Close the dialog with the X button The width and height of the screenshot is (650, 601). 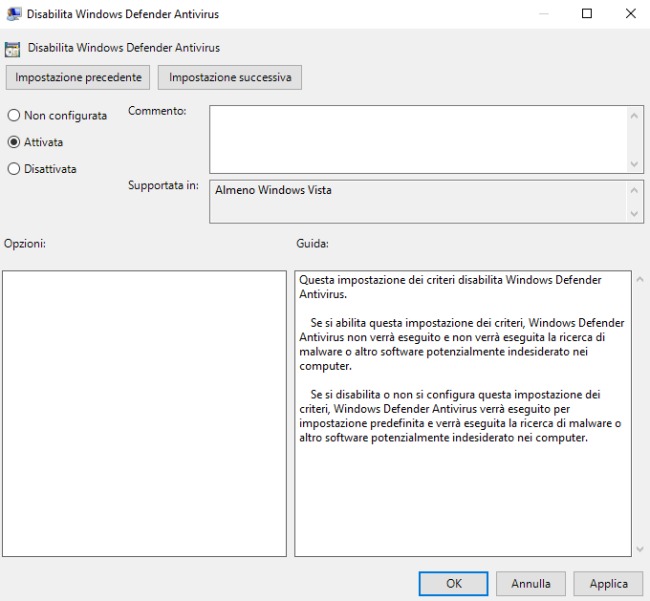point(631,14)
